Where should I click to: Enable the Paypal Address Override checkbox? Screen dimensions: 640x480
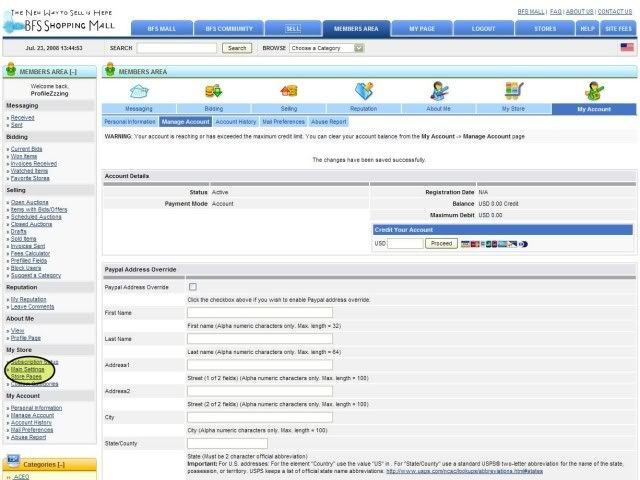193,287
